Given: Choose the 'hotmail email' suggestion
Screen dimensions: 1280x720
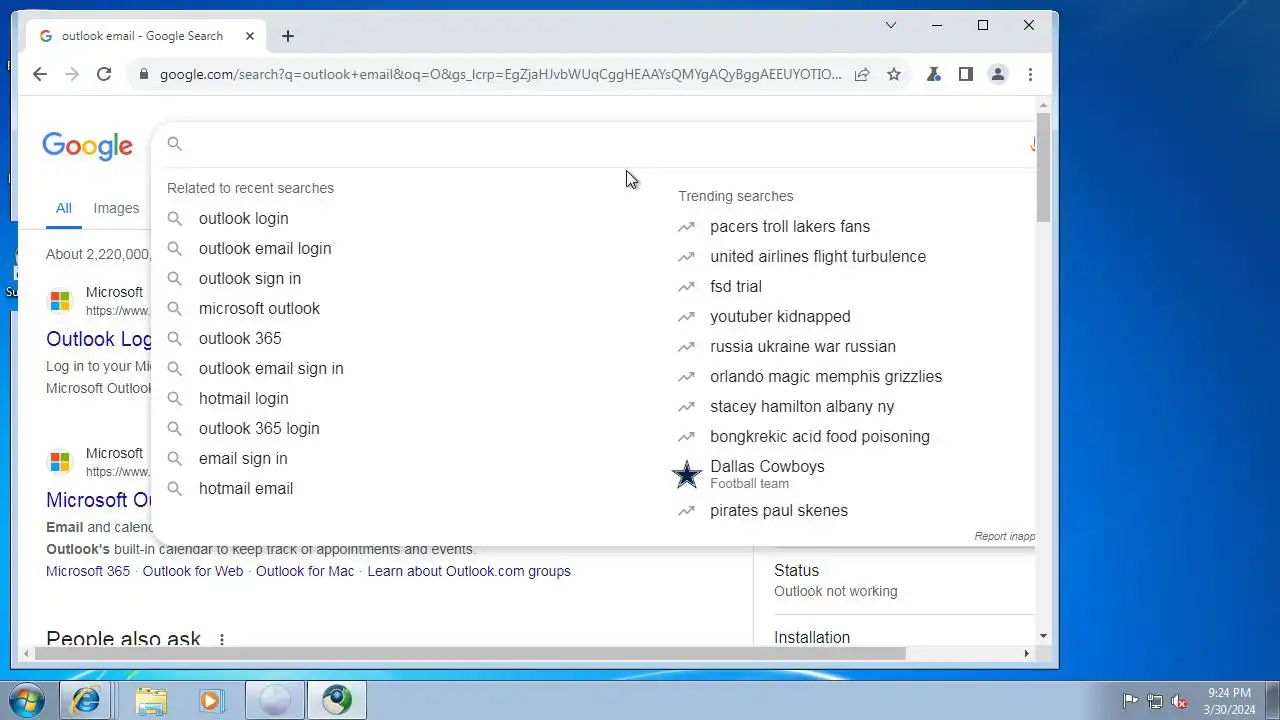Looking at the screenshot, I should [x=246, y=488].
